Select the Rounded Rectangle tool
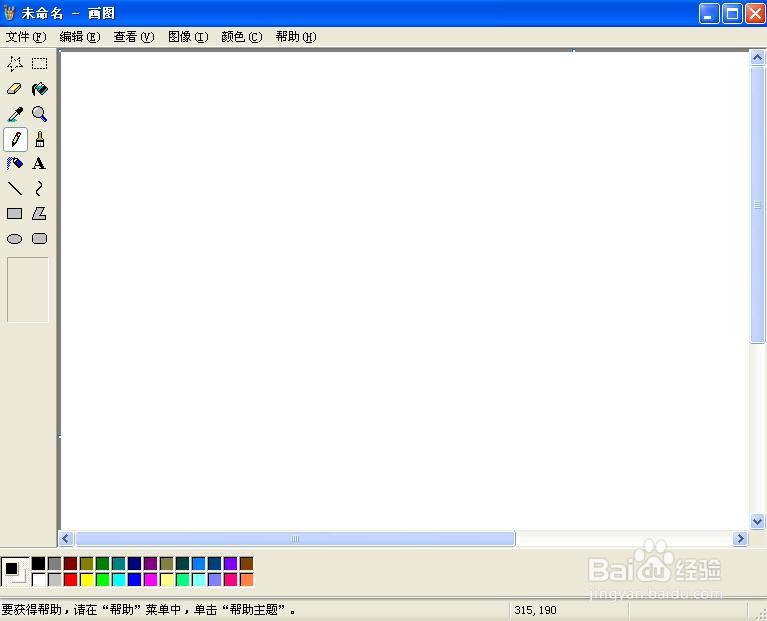Screen dimensions: 767x621 pos(40,239)
